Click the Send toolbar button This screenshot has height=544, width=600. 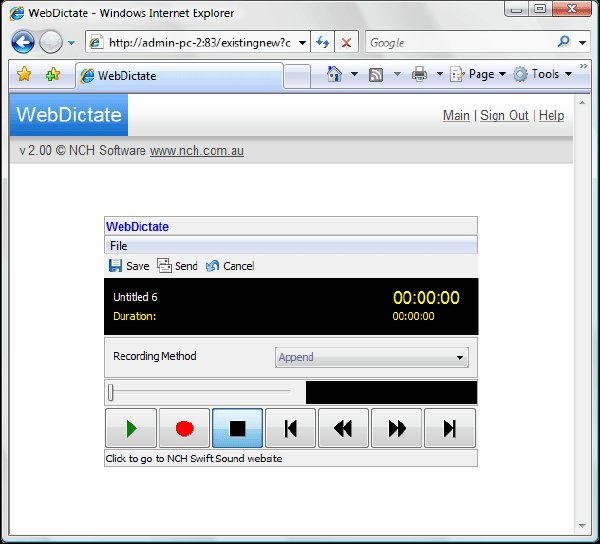click(x=177, y=266)
